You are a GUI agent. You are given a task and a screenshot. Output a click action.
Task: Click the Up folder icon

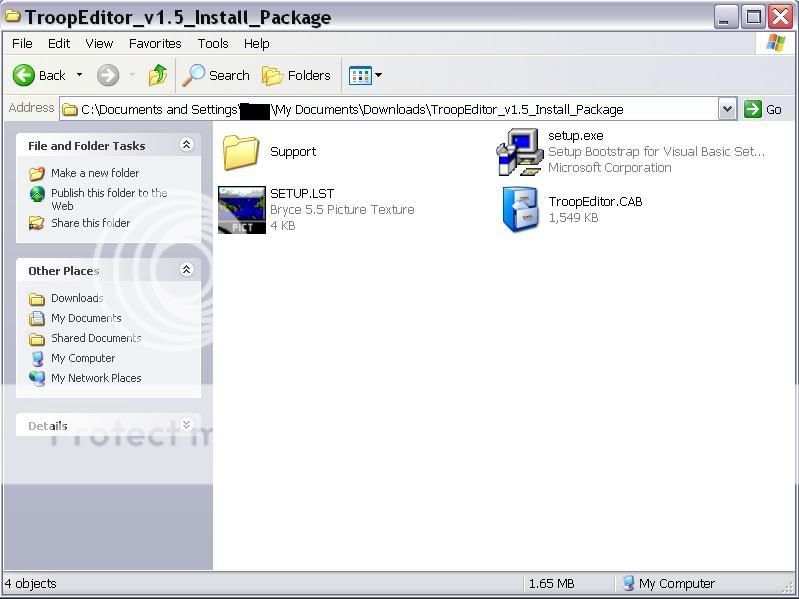coord(158,75)
